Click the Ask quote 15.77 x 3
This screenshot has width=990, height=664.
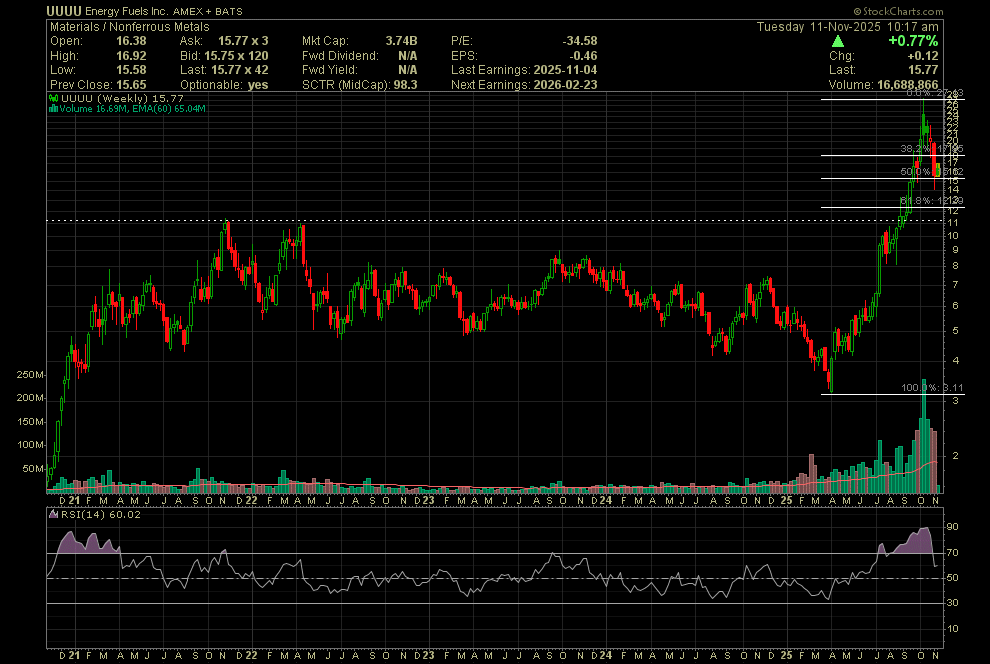pos(243,41)
